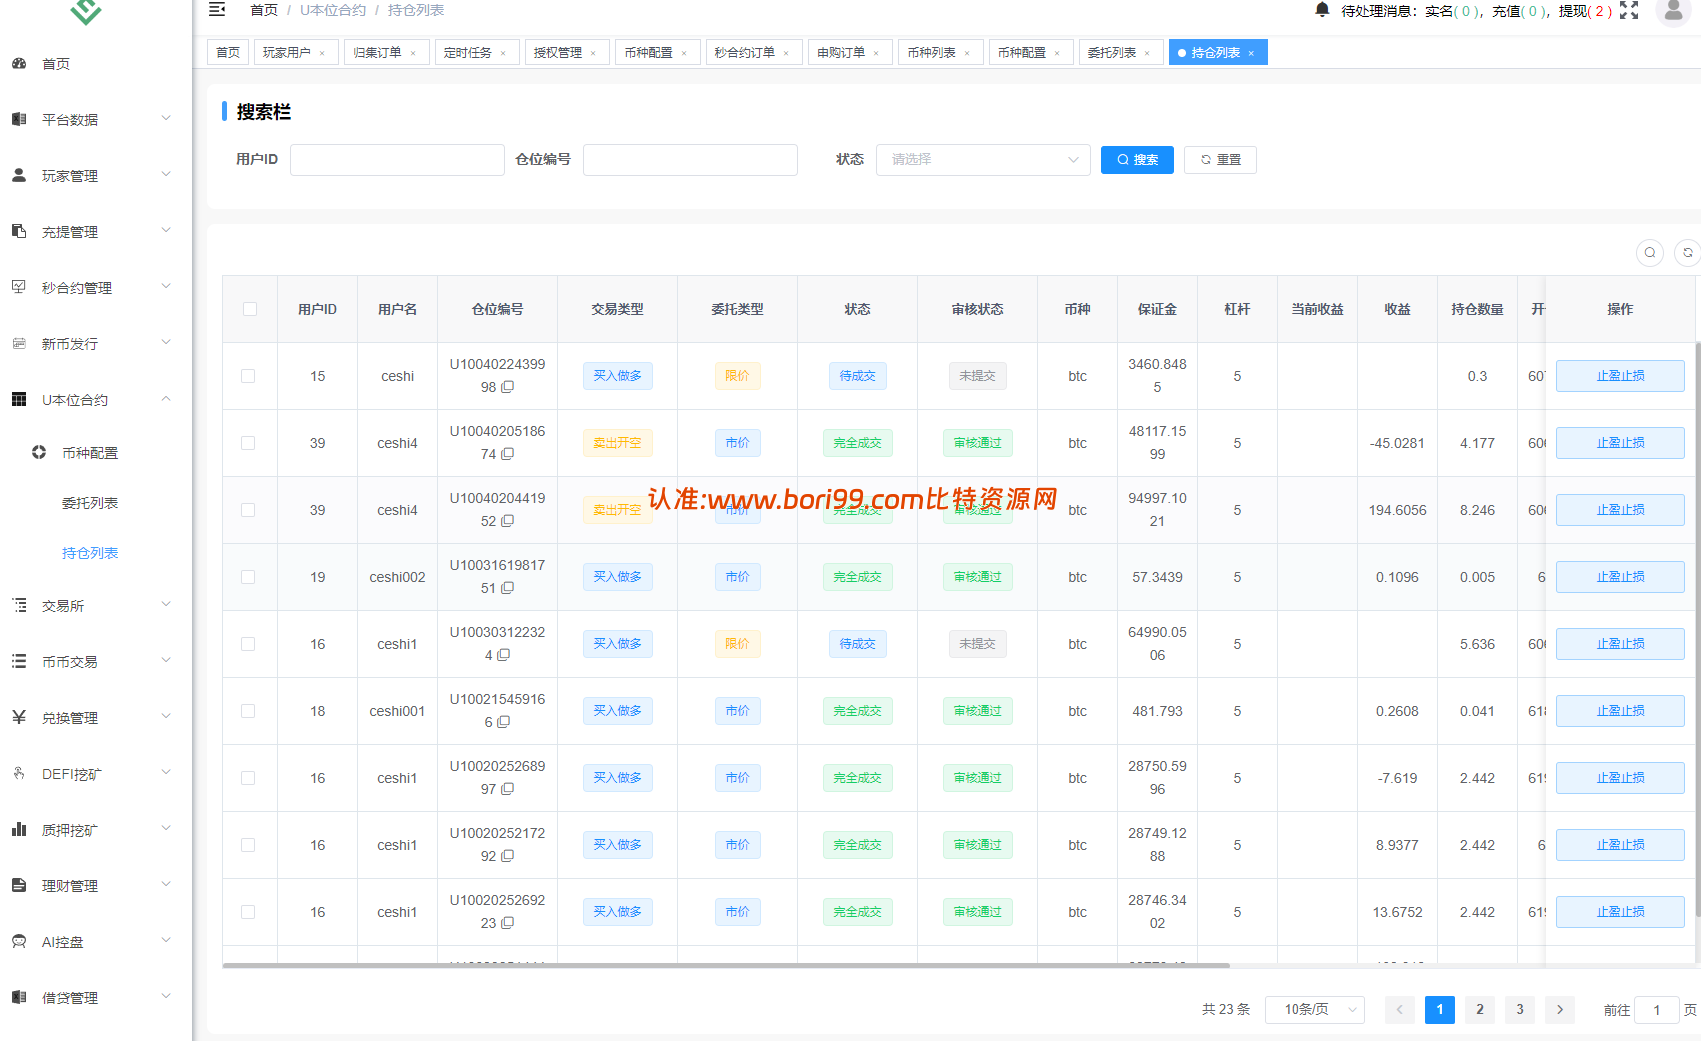Click the blue 搜索 button
The image size is (1701, 1041).
[x=1137, y=160]
